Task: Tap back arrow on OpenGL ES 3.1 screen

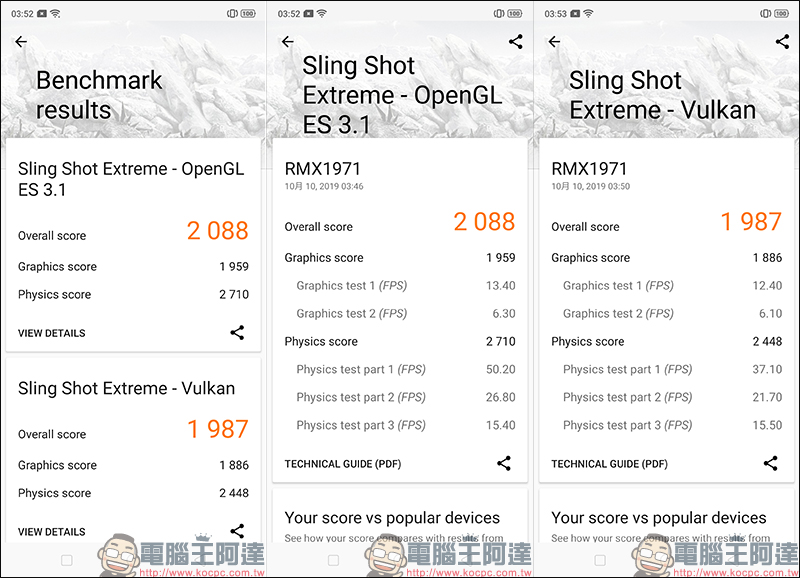Action: coord(288,41)
